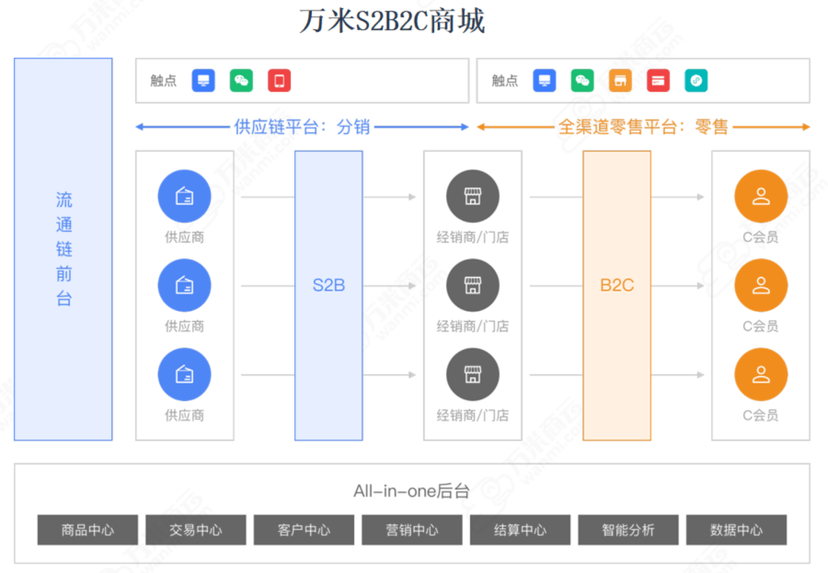Select the 智能分析 button

coord(628,530)
